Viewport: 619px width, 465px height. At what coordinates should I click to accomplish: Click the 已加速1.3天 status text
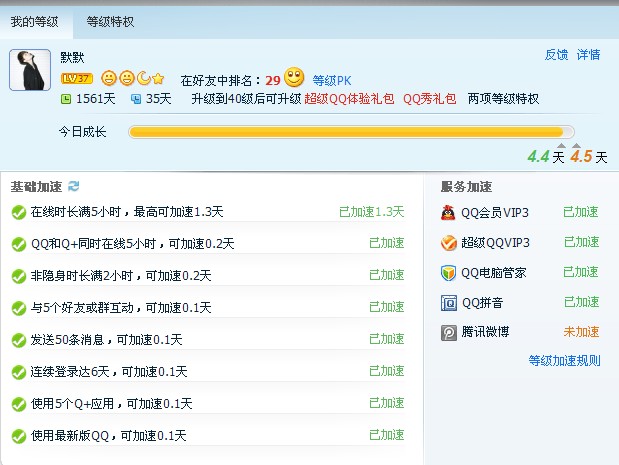371,212
